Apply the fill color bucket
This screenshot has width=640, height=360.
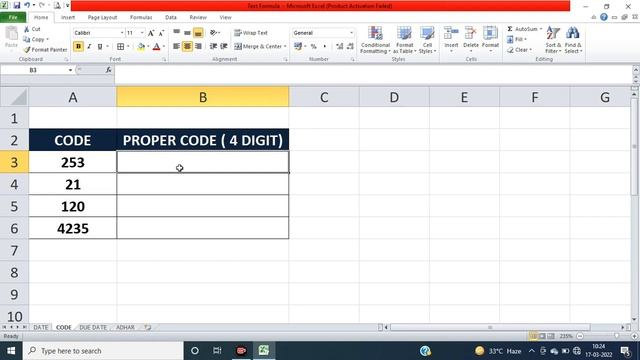click(141, 47)
